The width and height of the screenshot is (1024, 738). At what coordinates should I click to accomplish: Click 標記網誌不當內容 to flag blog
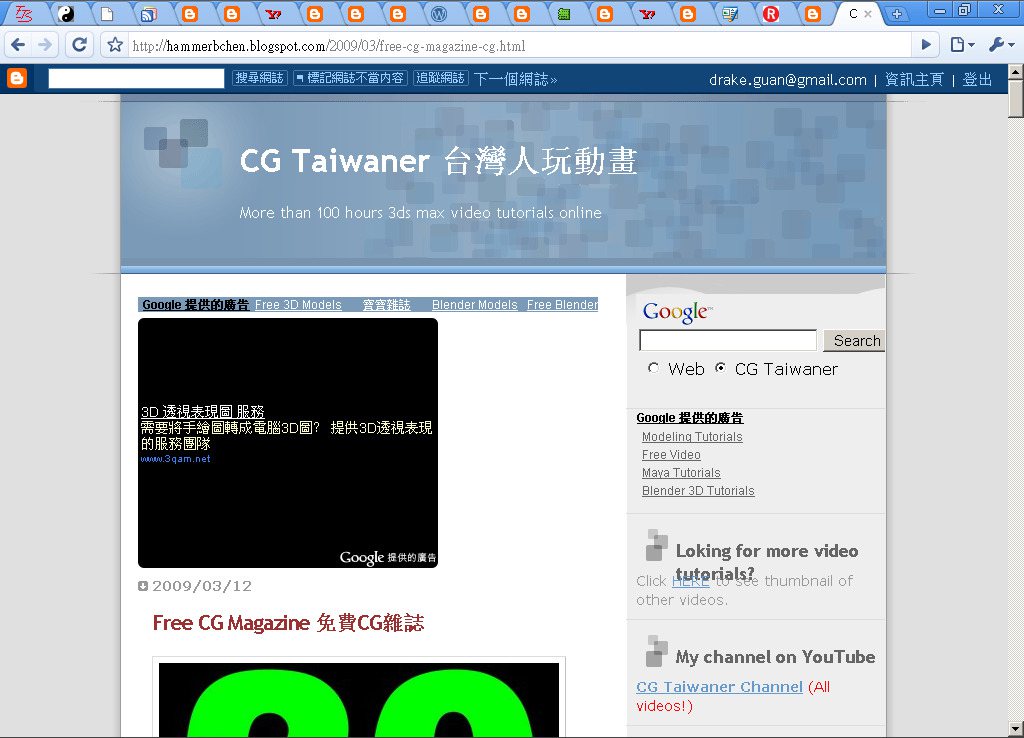pos(350,78)
